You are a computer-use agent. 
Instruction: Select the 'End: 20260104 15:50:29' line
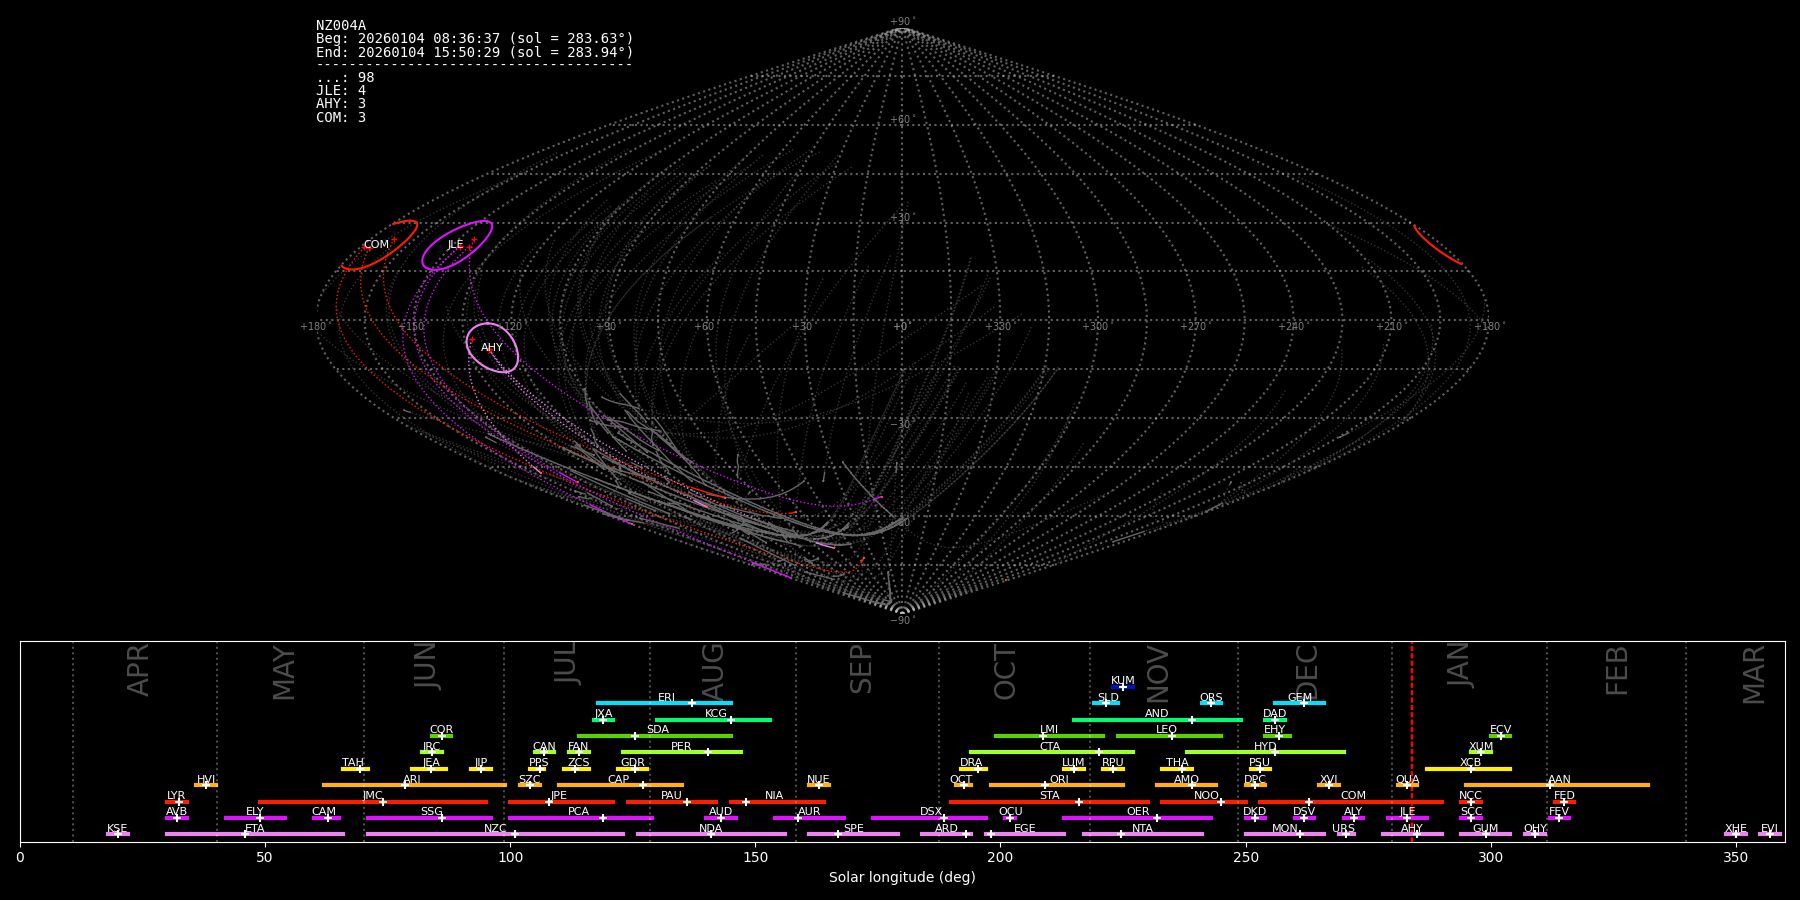click(x=475, y=52)
